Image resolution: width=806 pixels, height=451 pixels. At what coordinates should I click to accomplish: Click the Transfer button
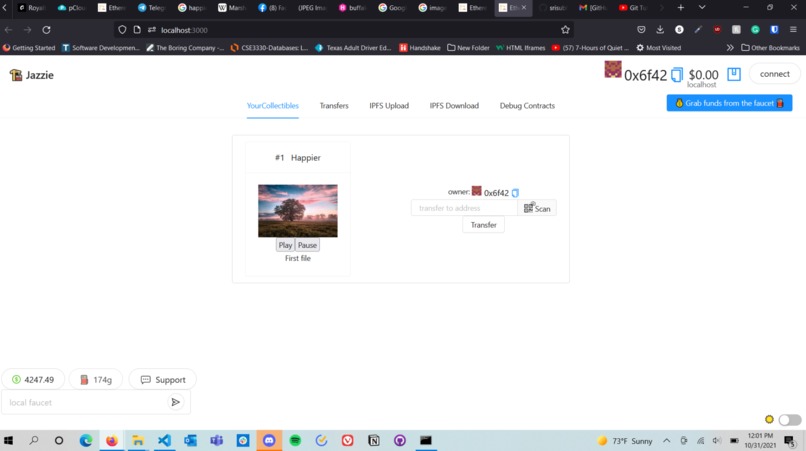[x=483, y=225]
